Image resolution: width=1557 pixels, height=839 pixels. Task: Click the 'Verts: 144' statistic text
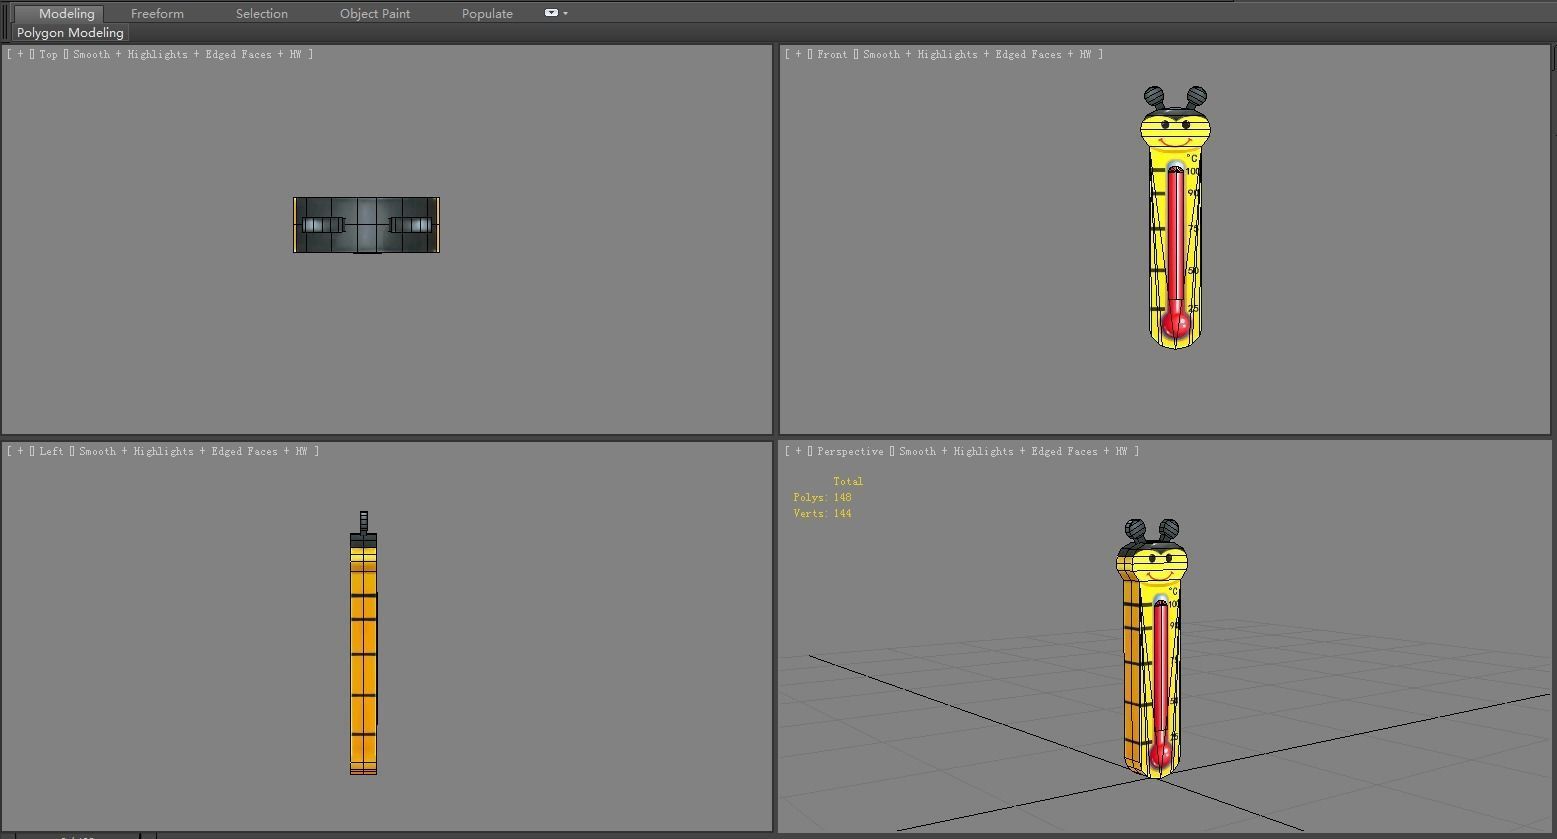click(822, 513)
